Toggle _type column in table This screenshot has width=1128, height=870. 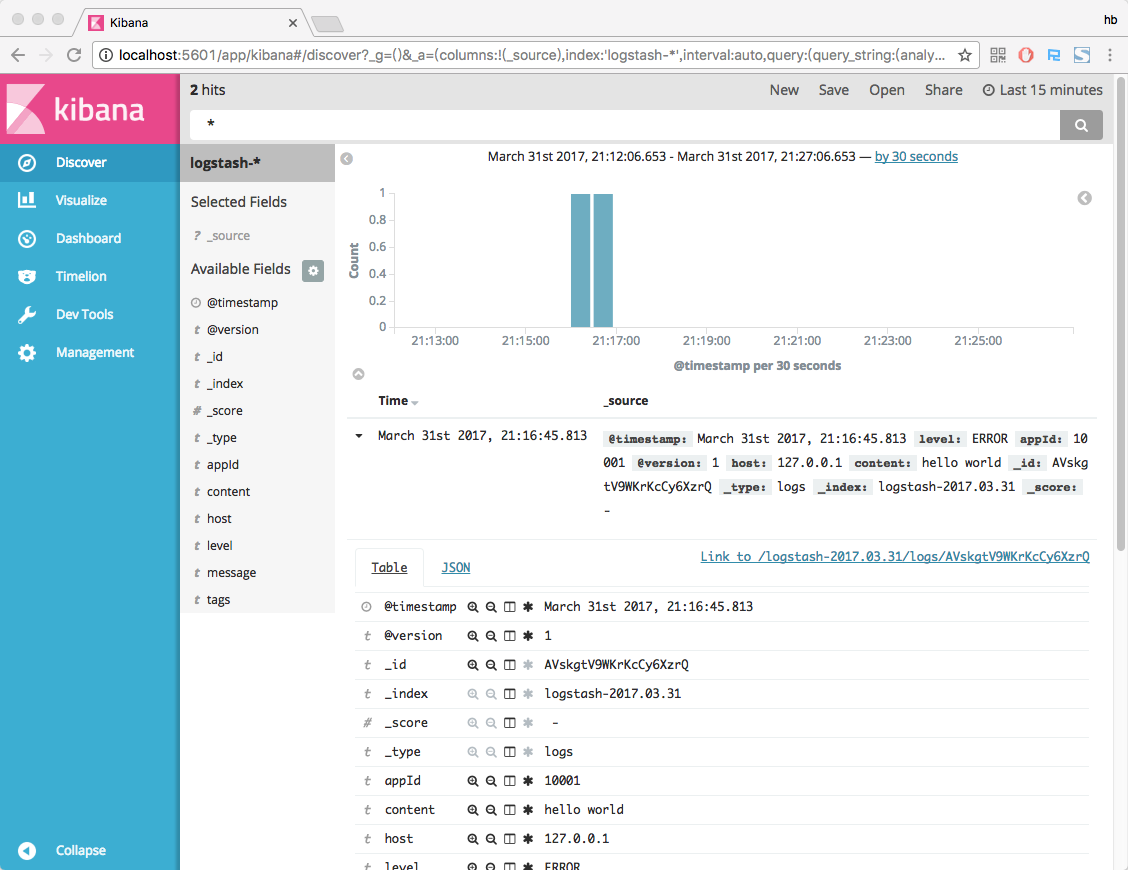pos(509,752)
